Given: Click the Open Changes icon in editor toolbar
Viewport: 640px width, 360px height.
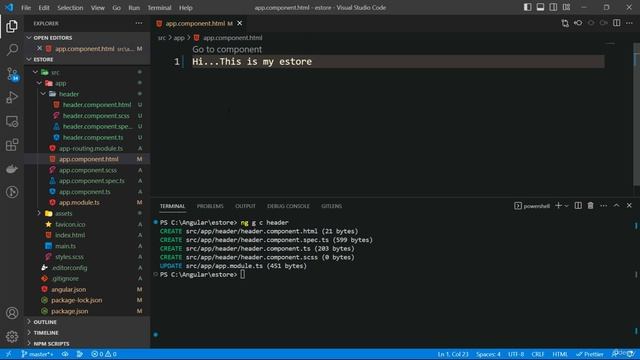Looking at the screenshot, I should (565, 23).
